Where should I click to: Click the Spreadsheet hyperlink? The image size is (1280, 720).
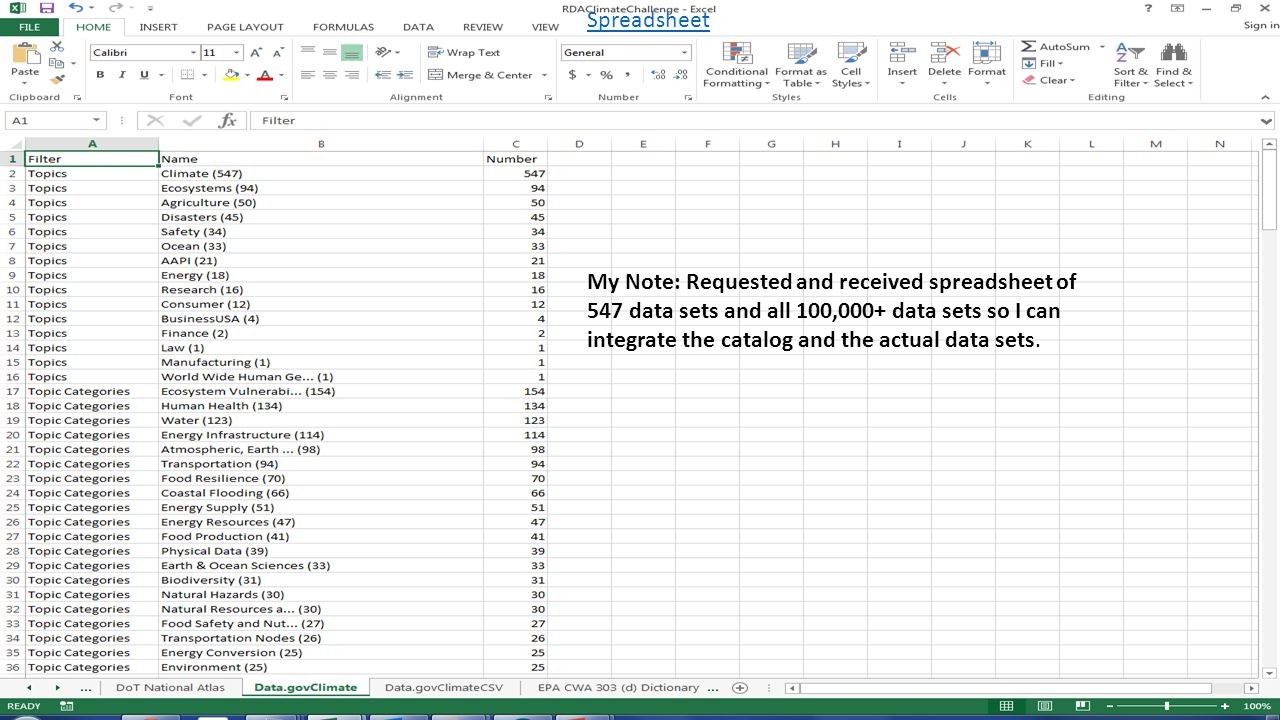[648, 20]
